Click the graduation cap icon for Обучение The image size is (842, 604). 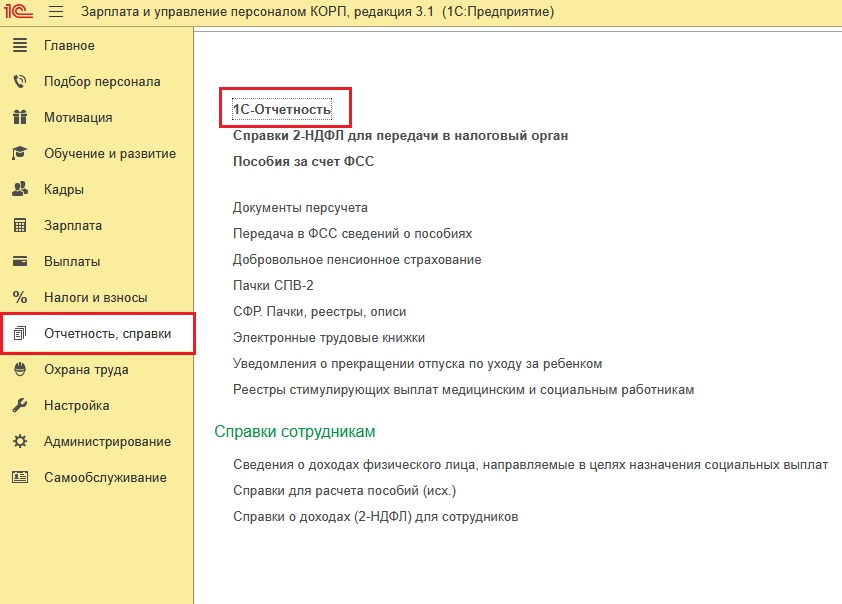[x=19, y=154]
